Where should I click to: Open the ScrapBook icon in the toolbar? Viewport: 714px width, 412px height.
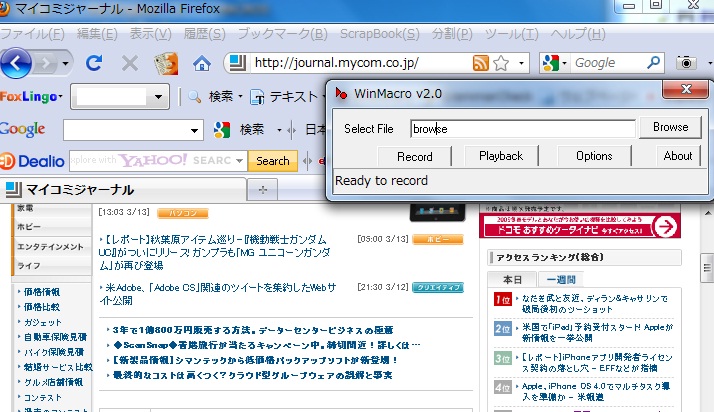click(x=166, y=63)
